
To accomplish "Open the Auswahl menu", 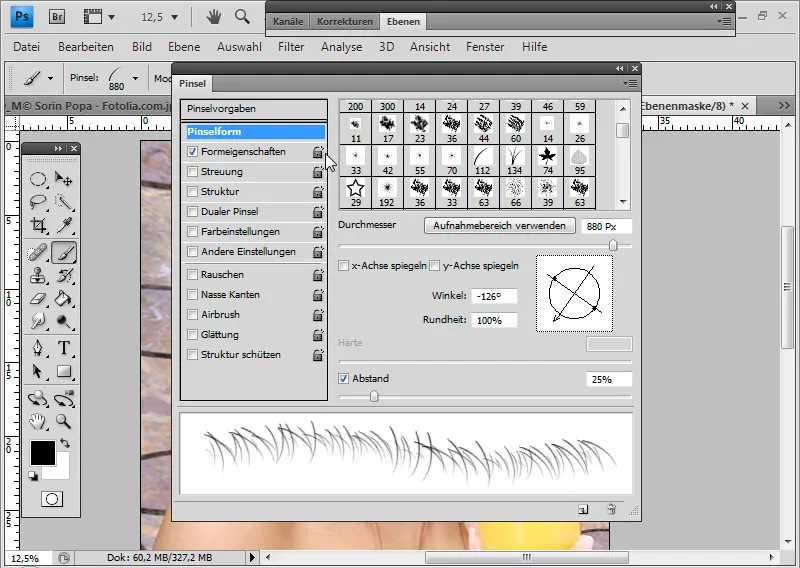I will [x=239, y=46].
